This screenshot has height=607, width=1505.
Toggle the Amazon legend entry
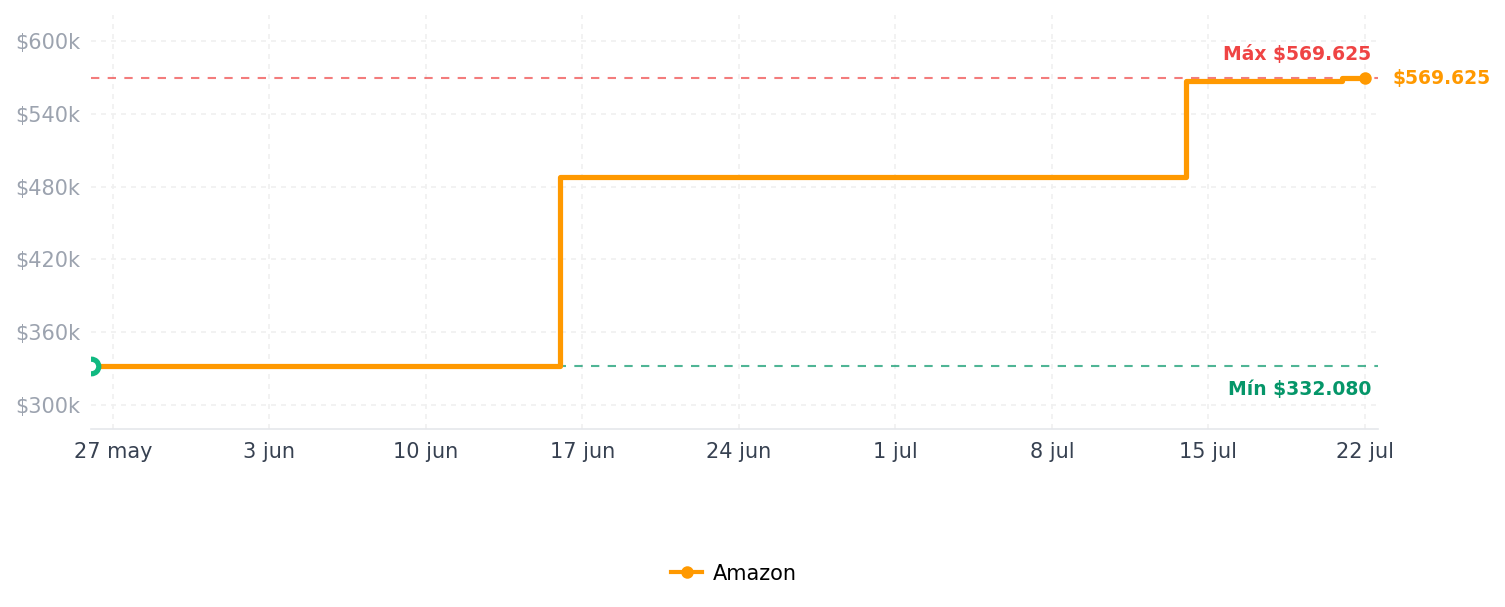pyautogui.click(x=733, y=573)
